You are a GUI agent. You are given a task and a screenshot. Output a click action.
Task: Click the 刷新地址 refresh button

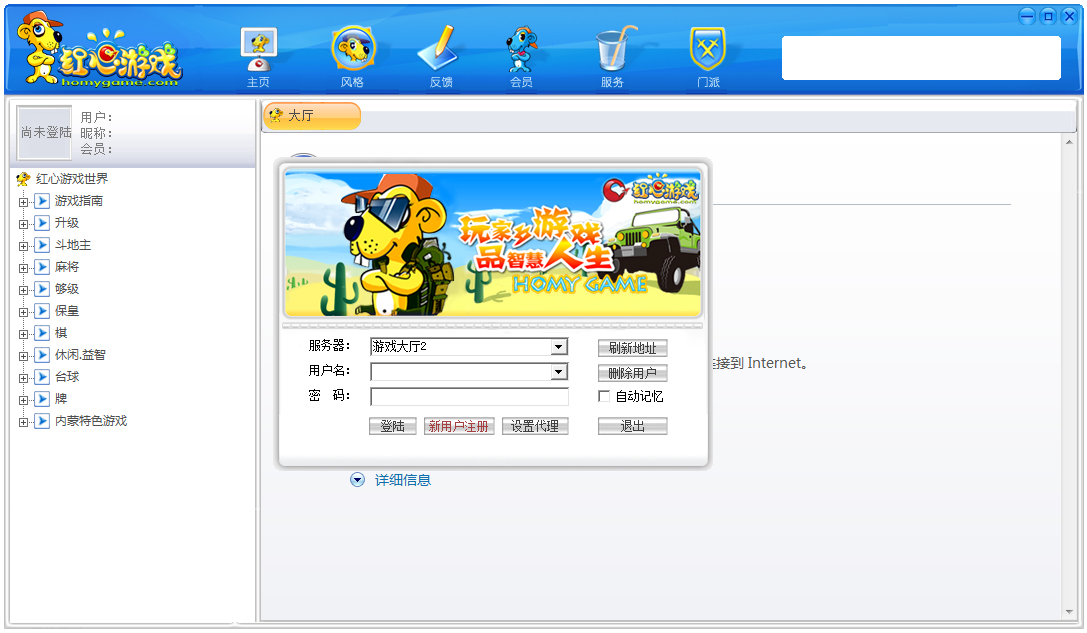pos(631,348)
